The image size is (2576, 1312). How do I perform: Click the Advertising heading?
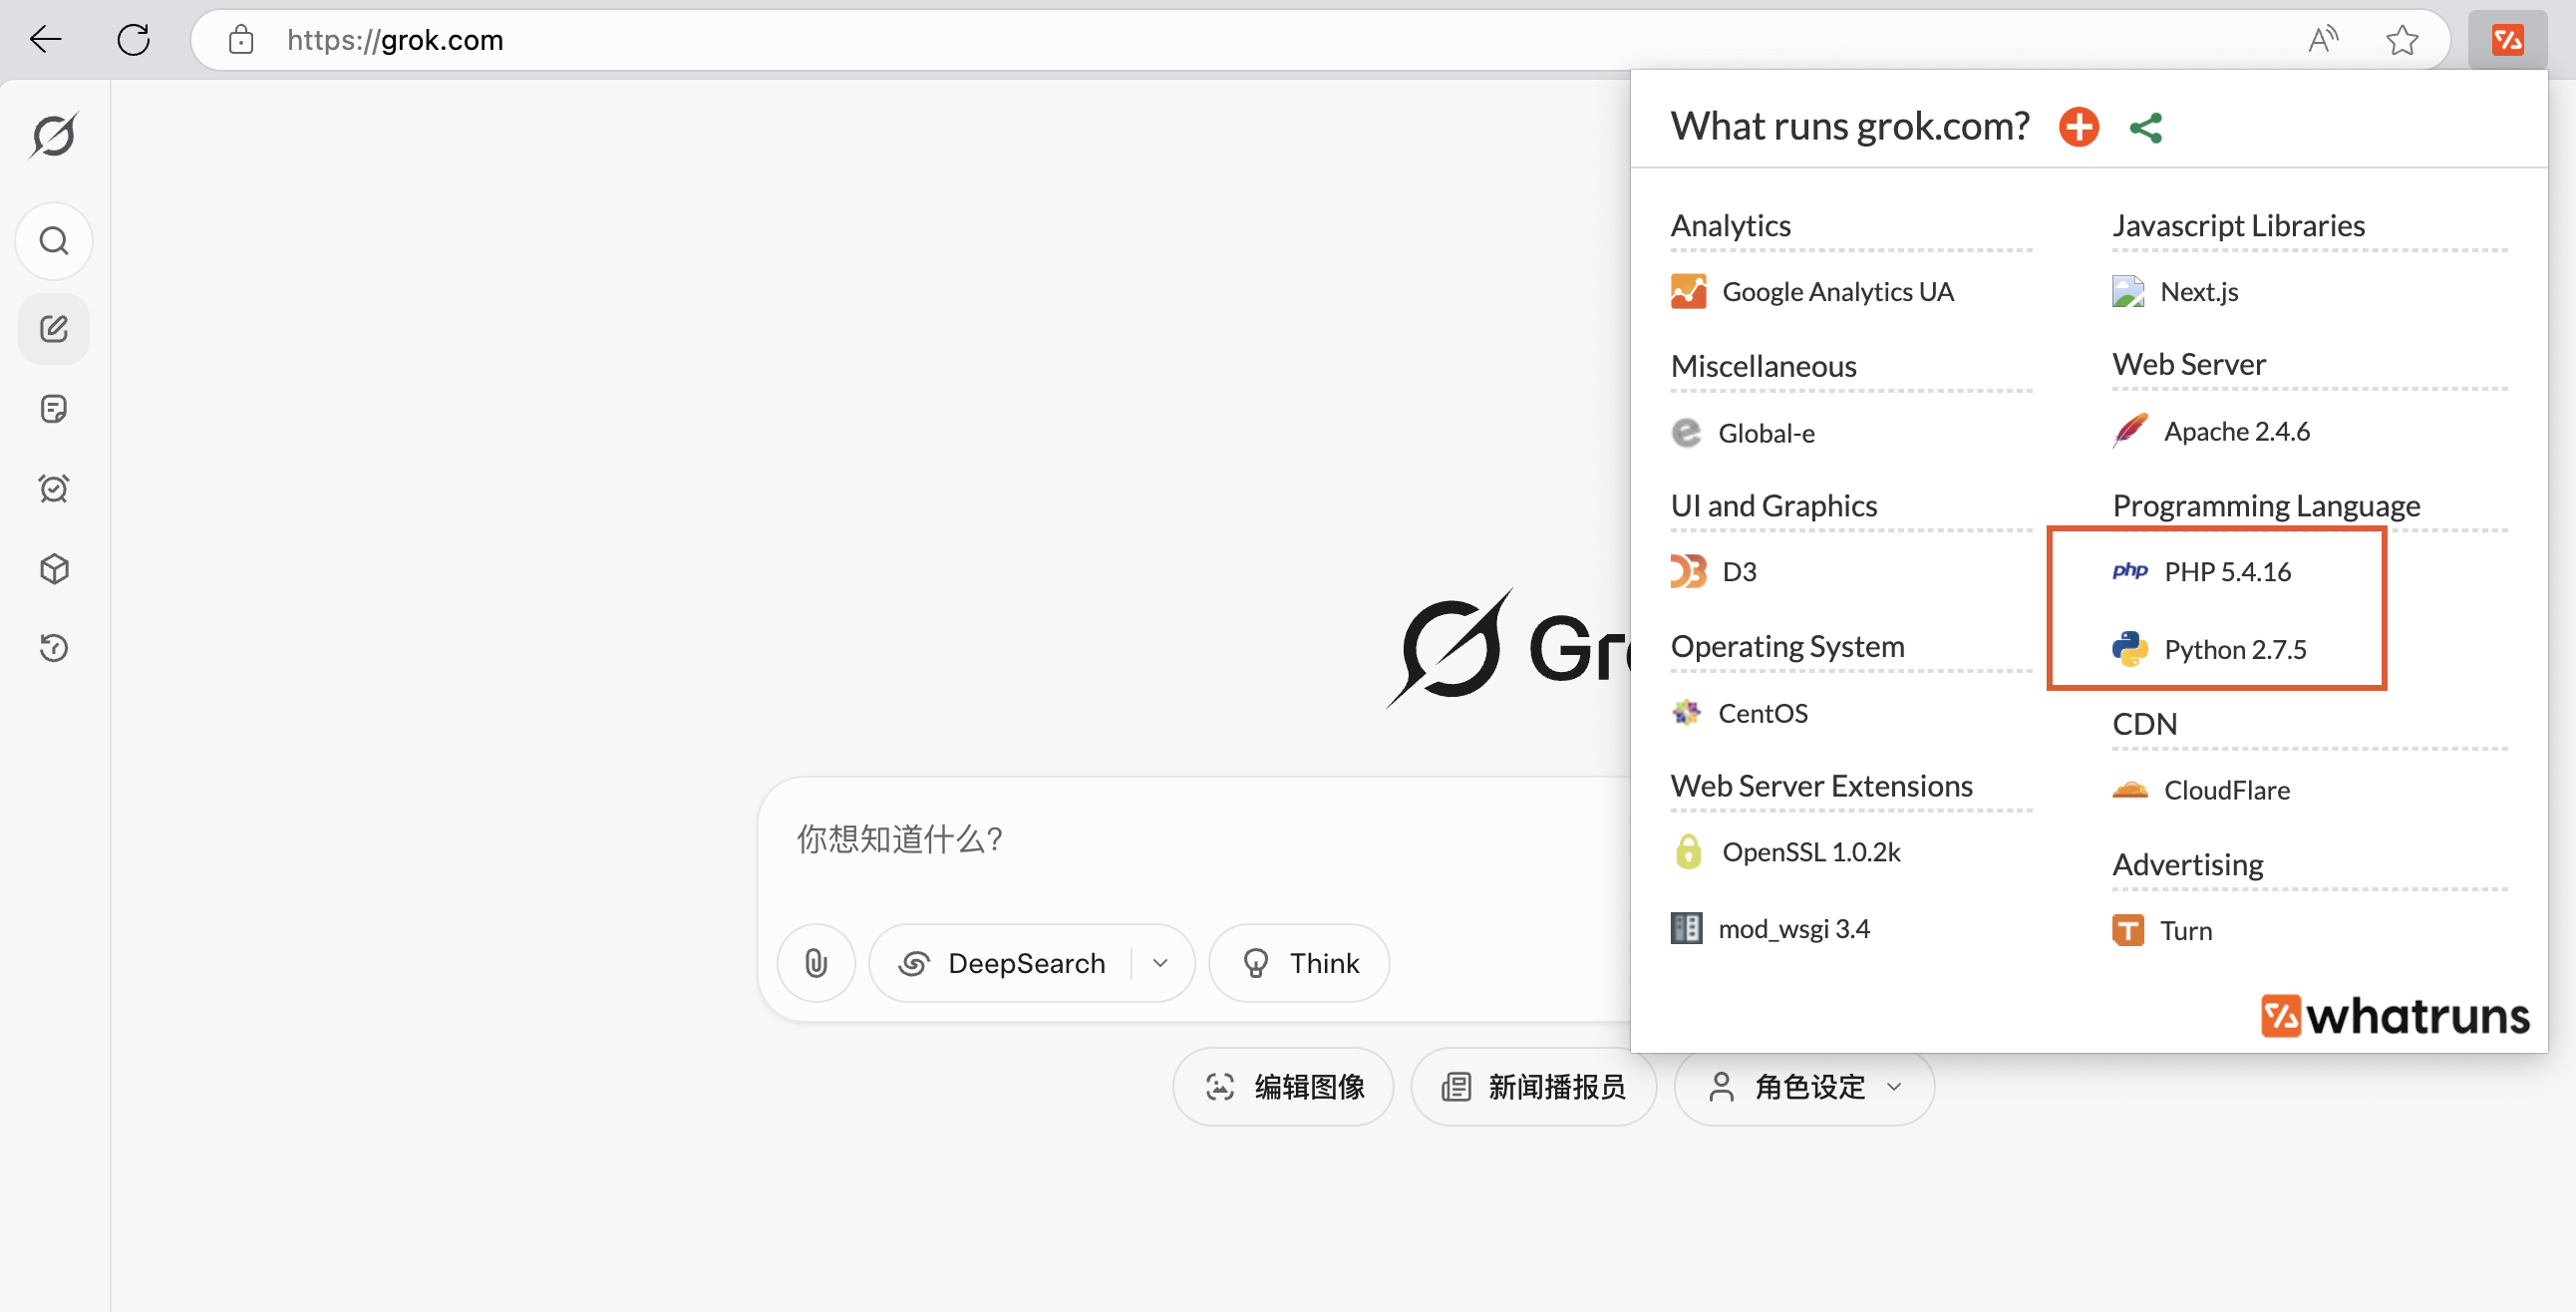(x=2187, y=864)
